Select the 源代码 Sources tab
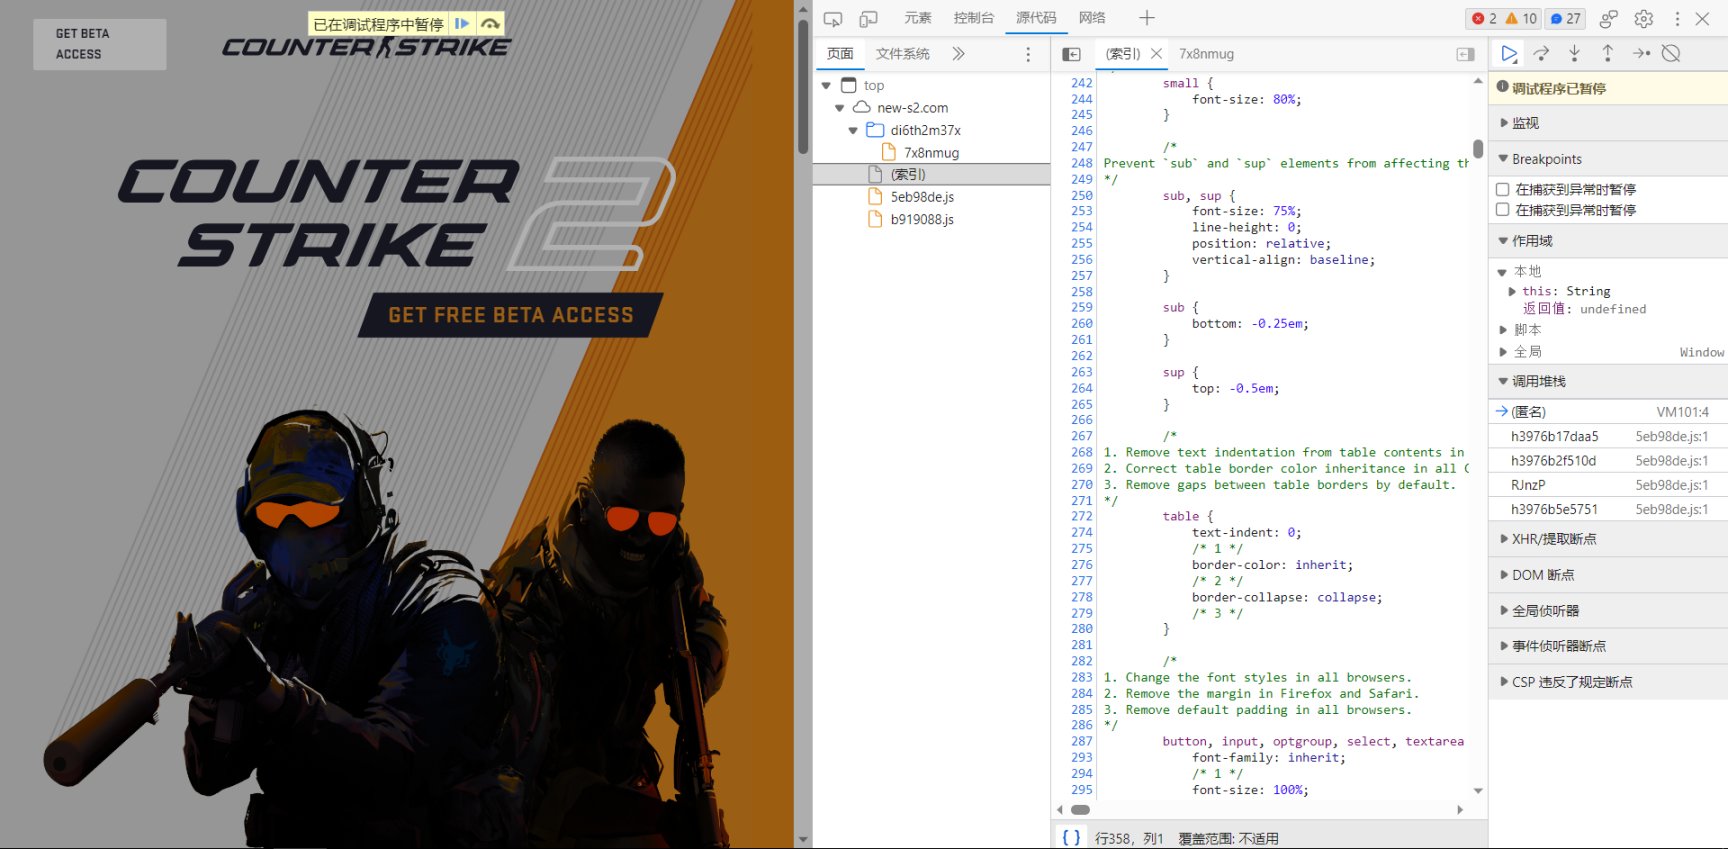The image size is (1728, 849). pos(1036,18)
